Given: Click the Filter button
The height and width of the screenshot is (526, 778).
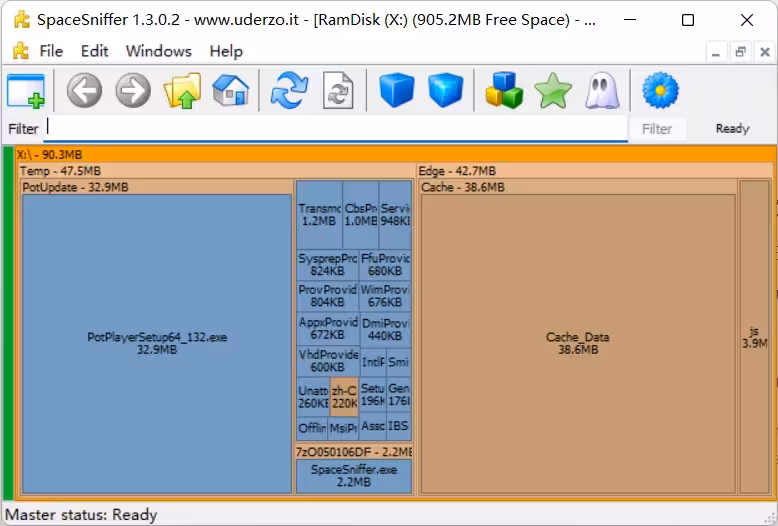Looking at the screenshot, I should coord(657,129).
